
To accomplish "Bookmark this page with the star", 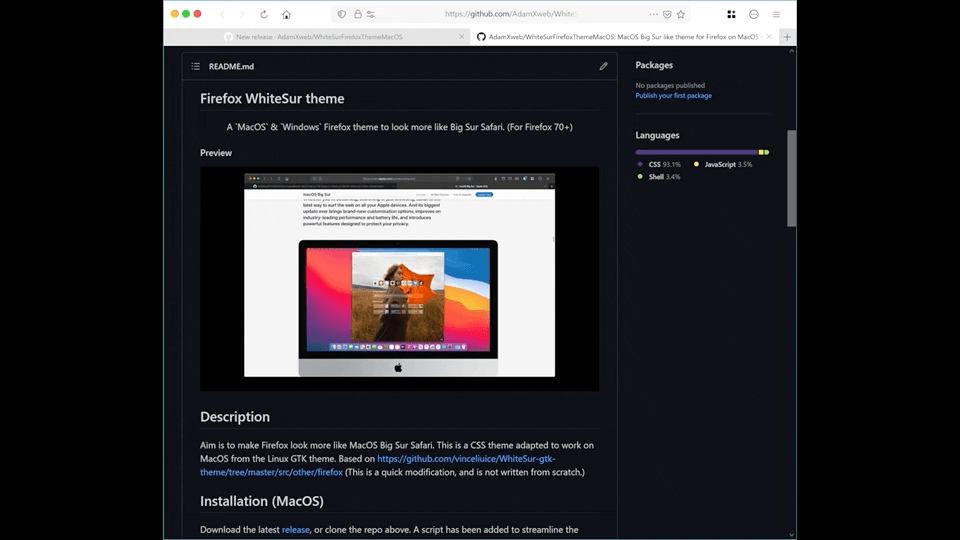I will pyautogui.click(x=681, y=14).
